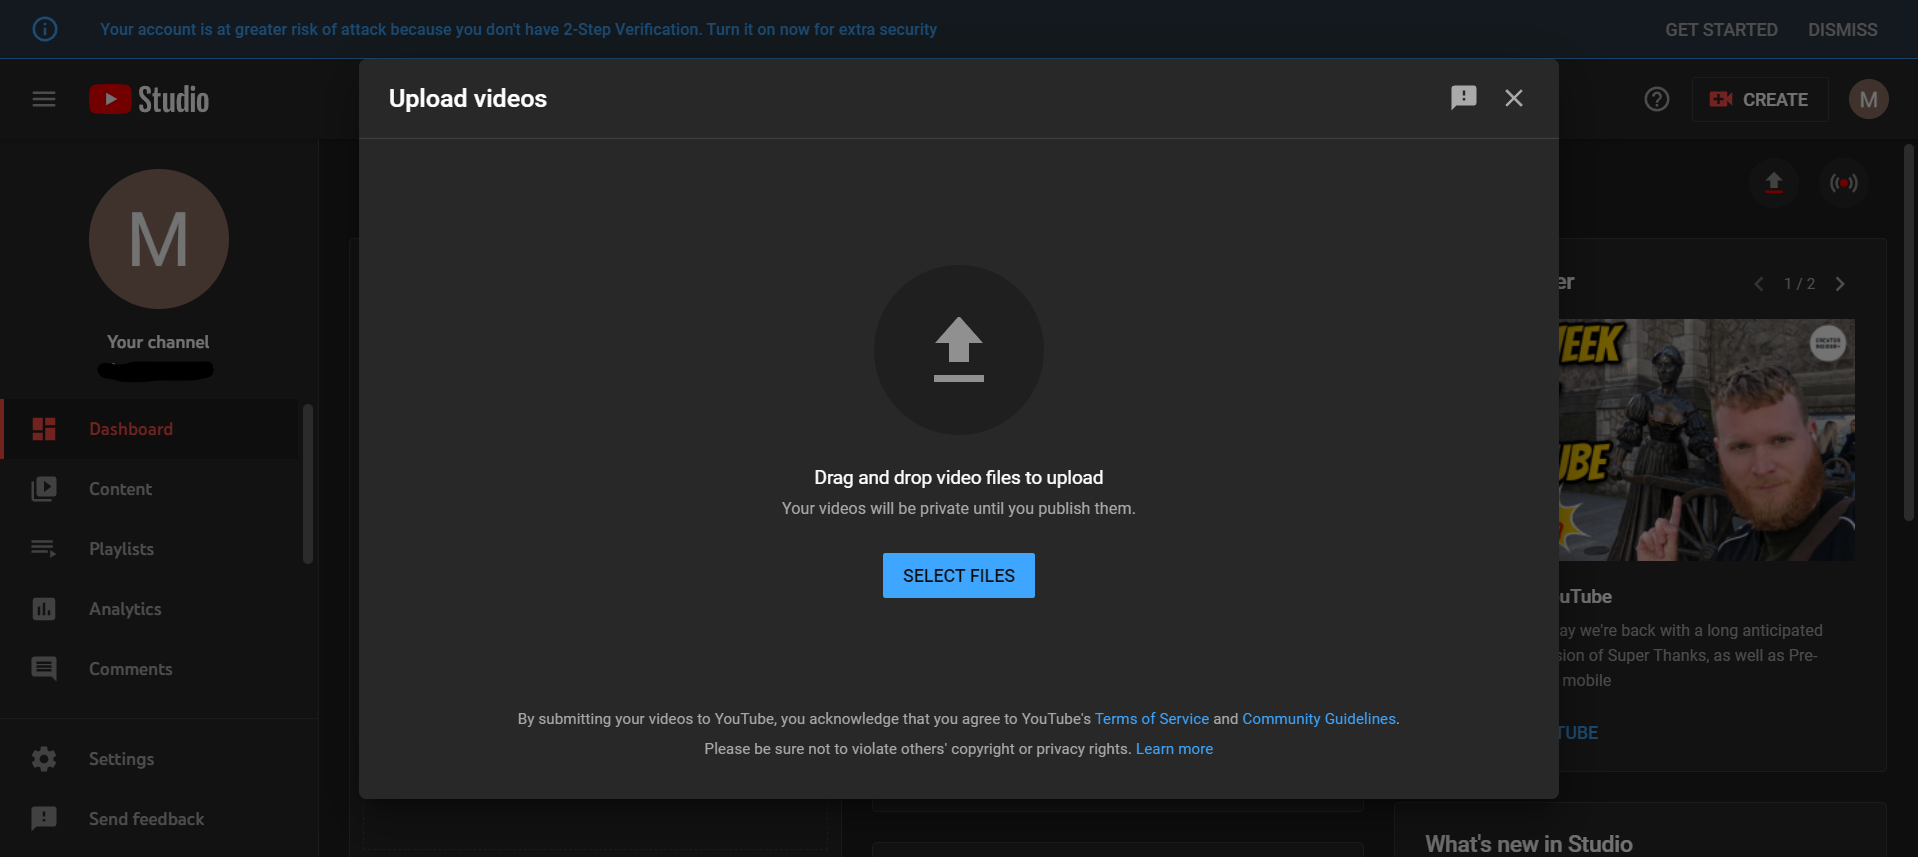Click the upload videos icon on dashboard
1918x857 pixels.
pos(1774,183)
